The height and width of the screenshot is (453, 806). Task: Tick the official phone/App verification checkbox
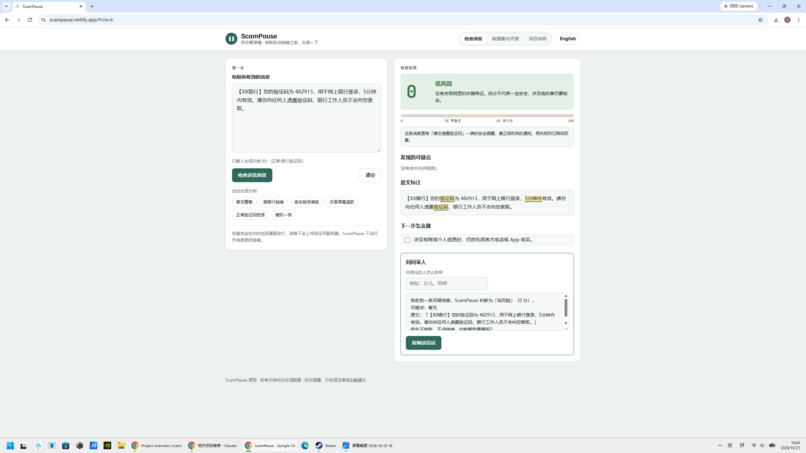407,240
